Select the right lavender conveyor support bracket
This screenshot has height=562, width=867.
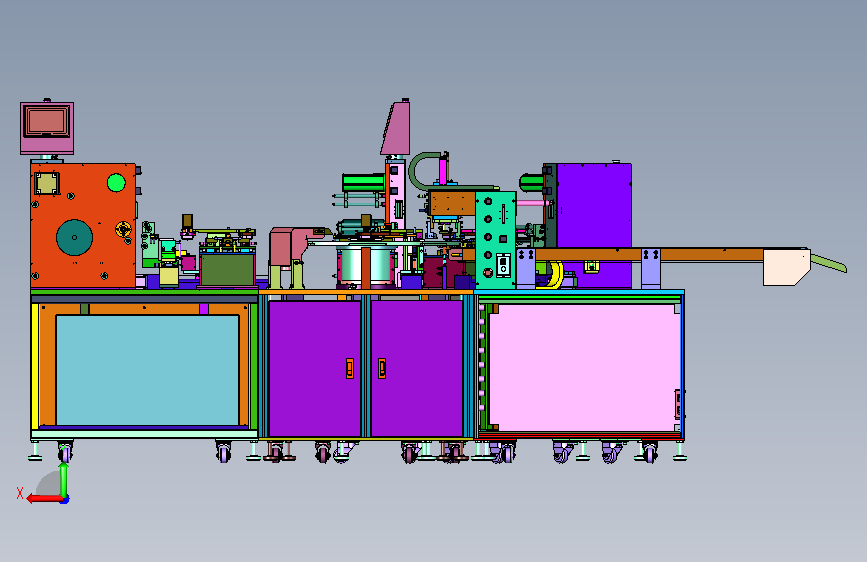[651, 268]
